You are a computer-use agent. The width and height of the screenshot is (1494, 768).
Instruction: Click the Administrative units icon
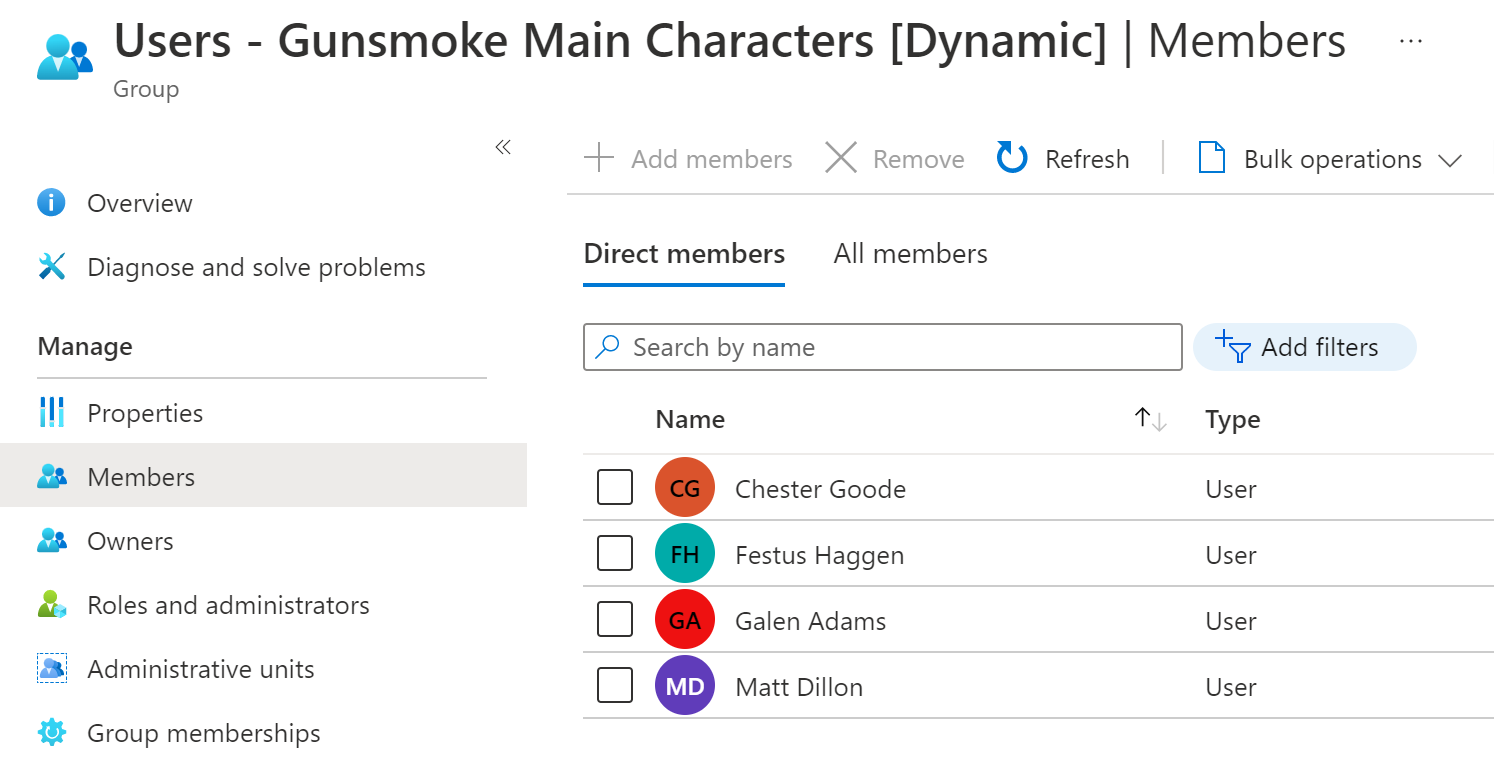(x=51, y=669)
